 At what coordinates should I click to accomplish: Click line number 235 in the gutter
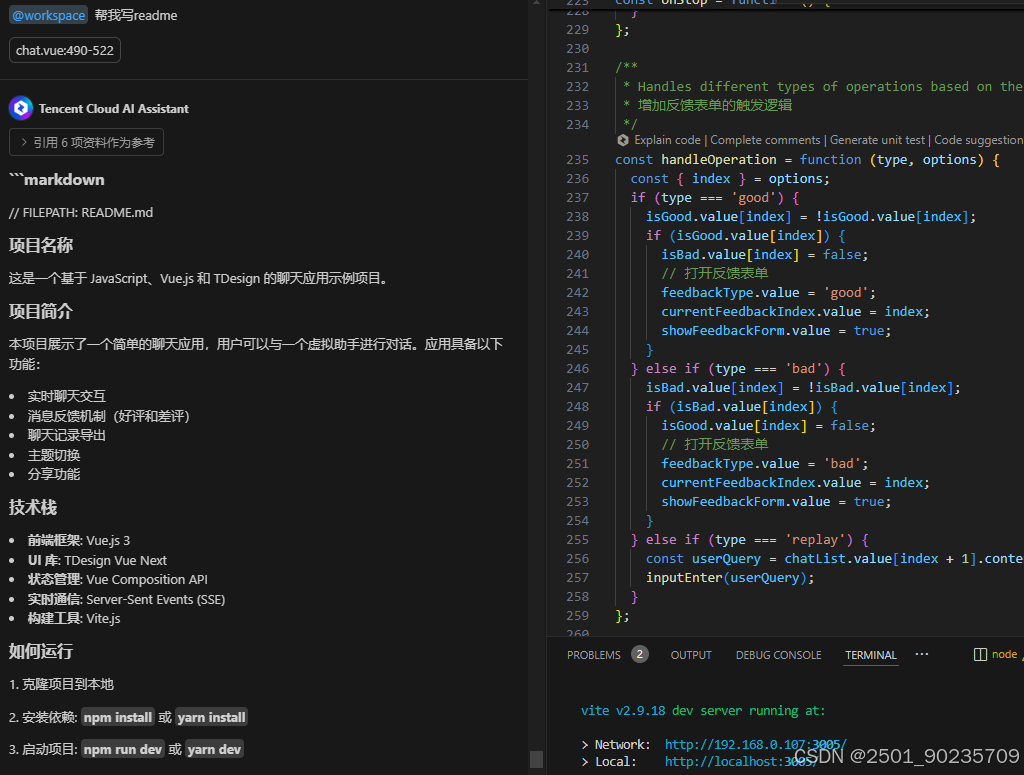(x=577, y=160)
